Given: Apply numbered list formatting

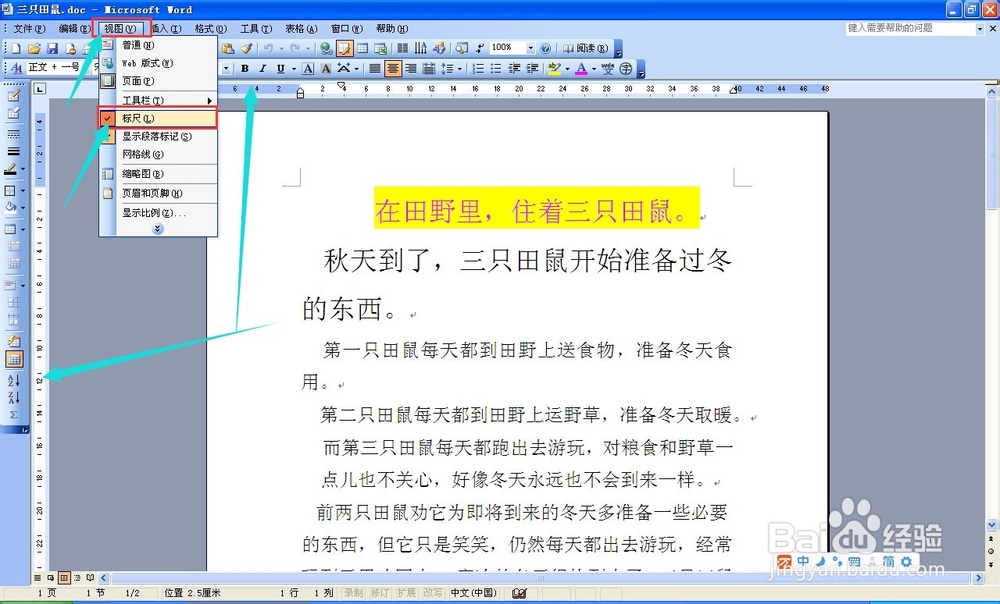Looking at the screenshot, I should click(478, 68).
